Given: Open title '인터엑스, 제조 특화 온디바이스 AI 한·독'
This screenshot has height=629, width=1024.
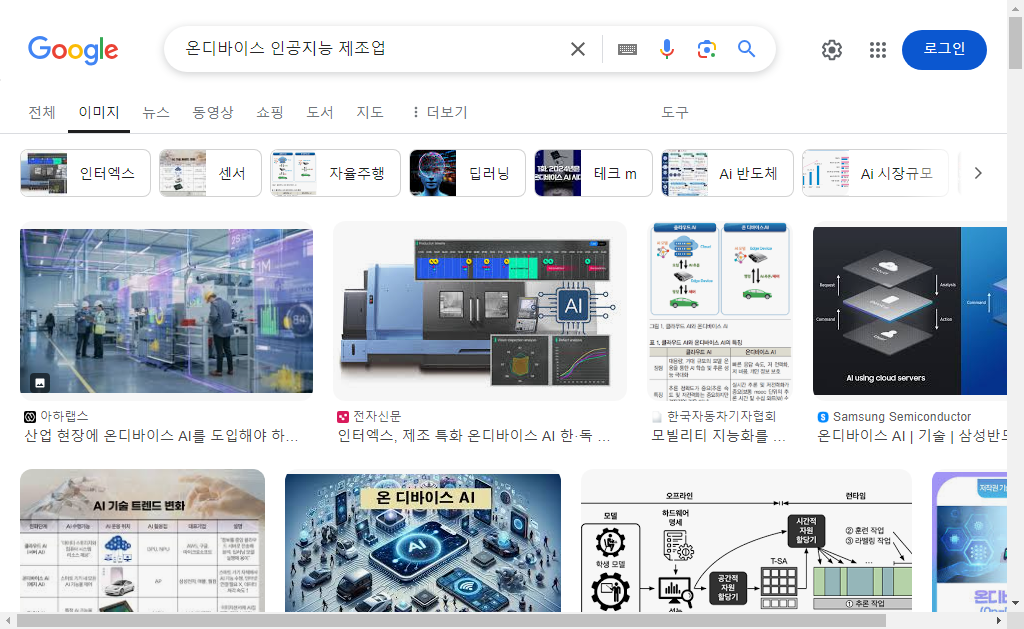Looking at the screenshot, I should pyautogui.click(x=473, y=436).
